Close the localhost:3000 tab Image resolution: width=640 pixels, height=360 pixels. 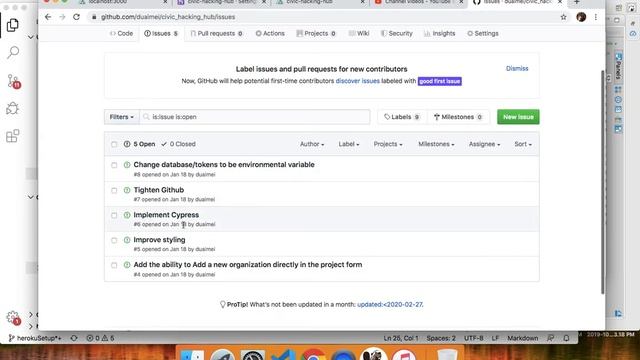click(x=165, y=2)
